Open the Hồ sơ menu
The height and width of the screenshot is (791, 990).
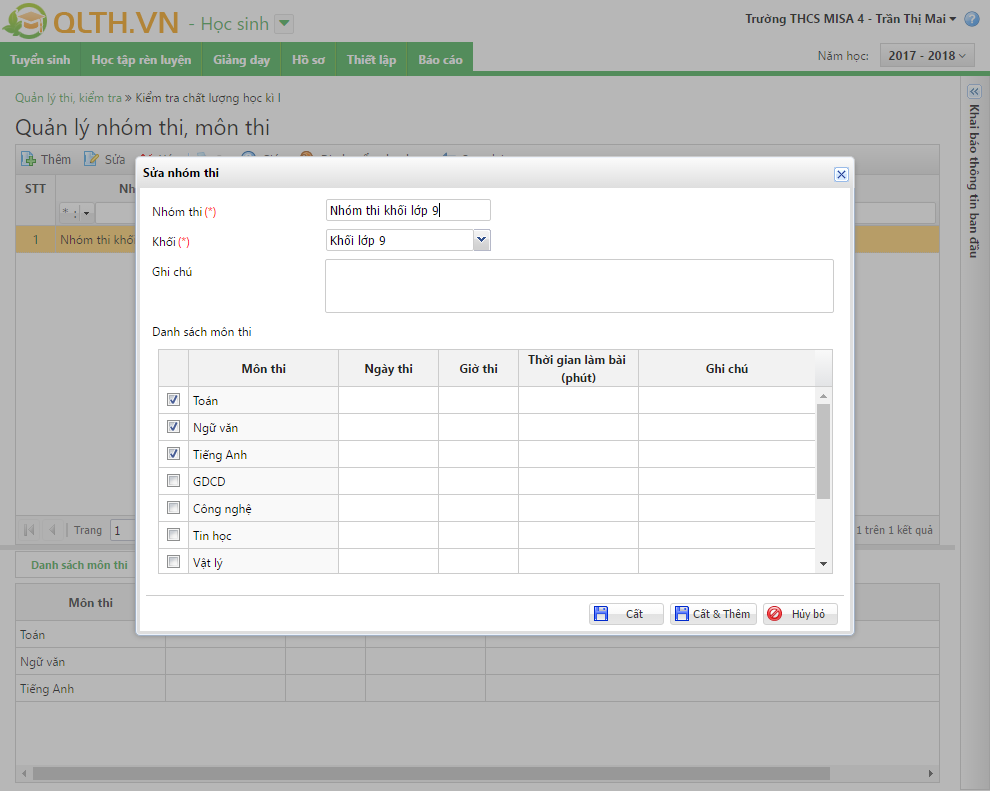[308, 59]
